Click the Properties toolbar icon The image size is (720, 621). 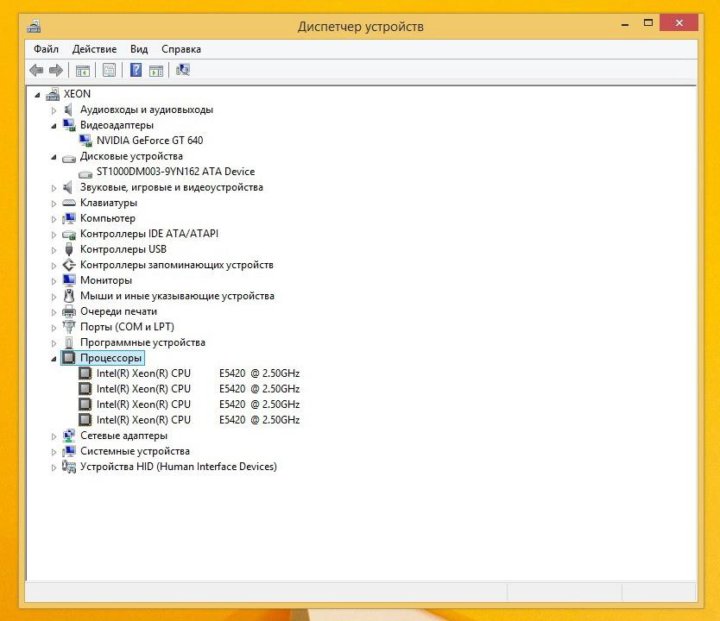tap(109, 70)
